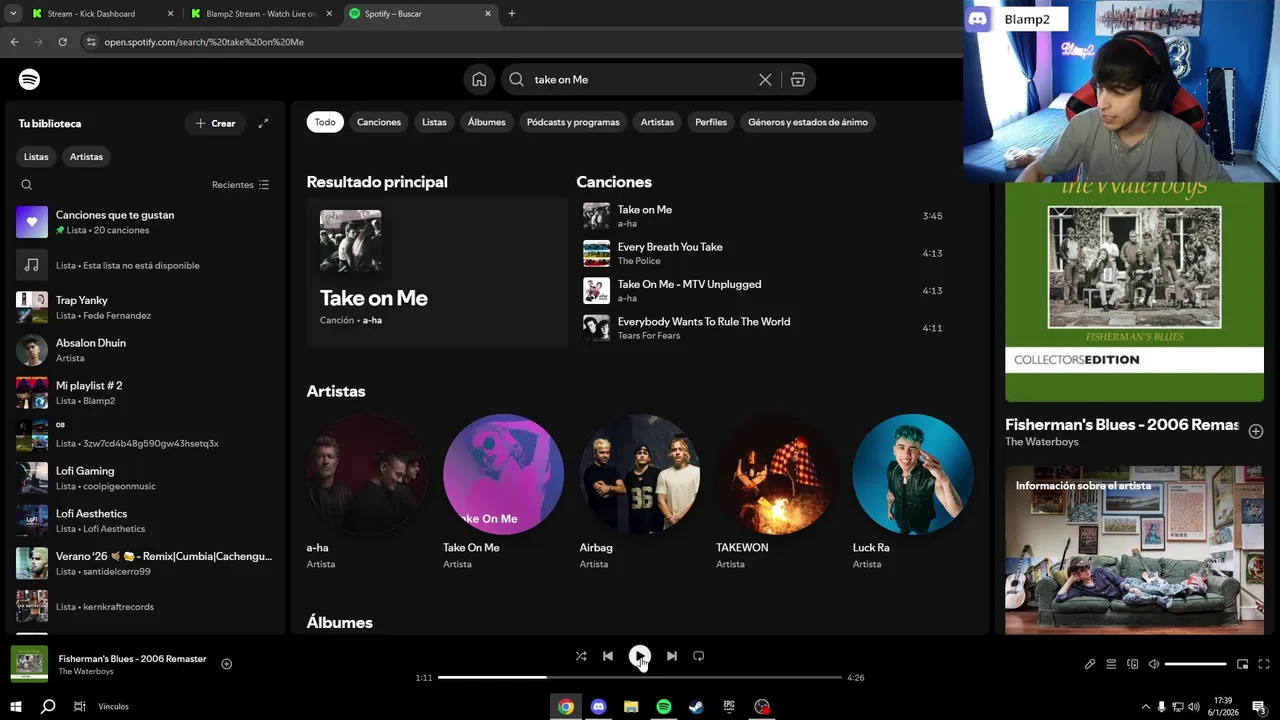This screenshot has width=1280, height=720.
Task: Open the Trap Yanky playlist
Action: 145,307
